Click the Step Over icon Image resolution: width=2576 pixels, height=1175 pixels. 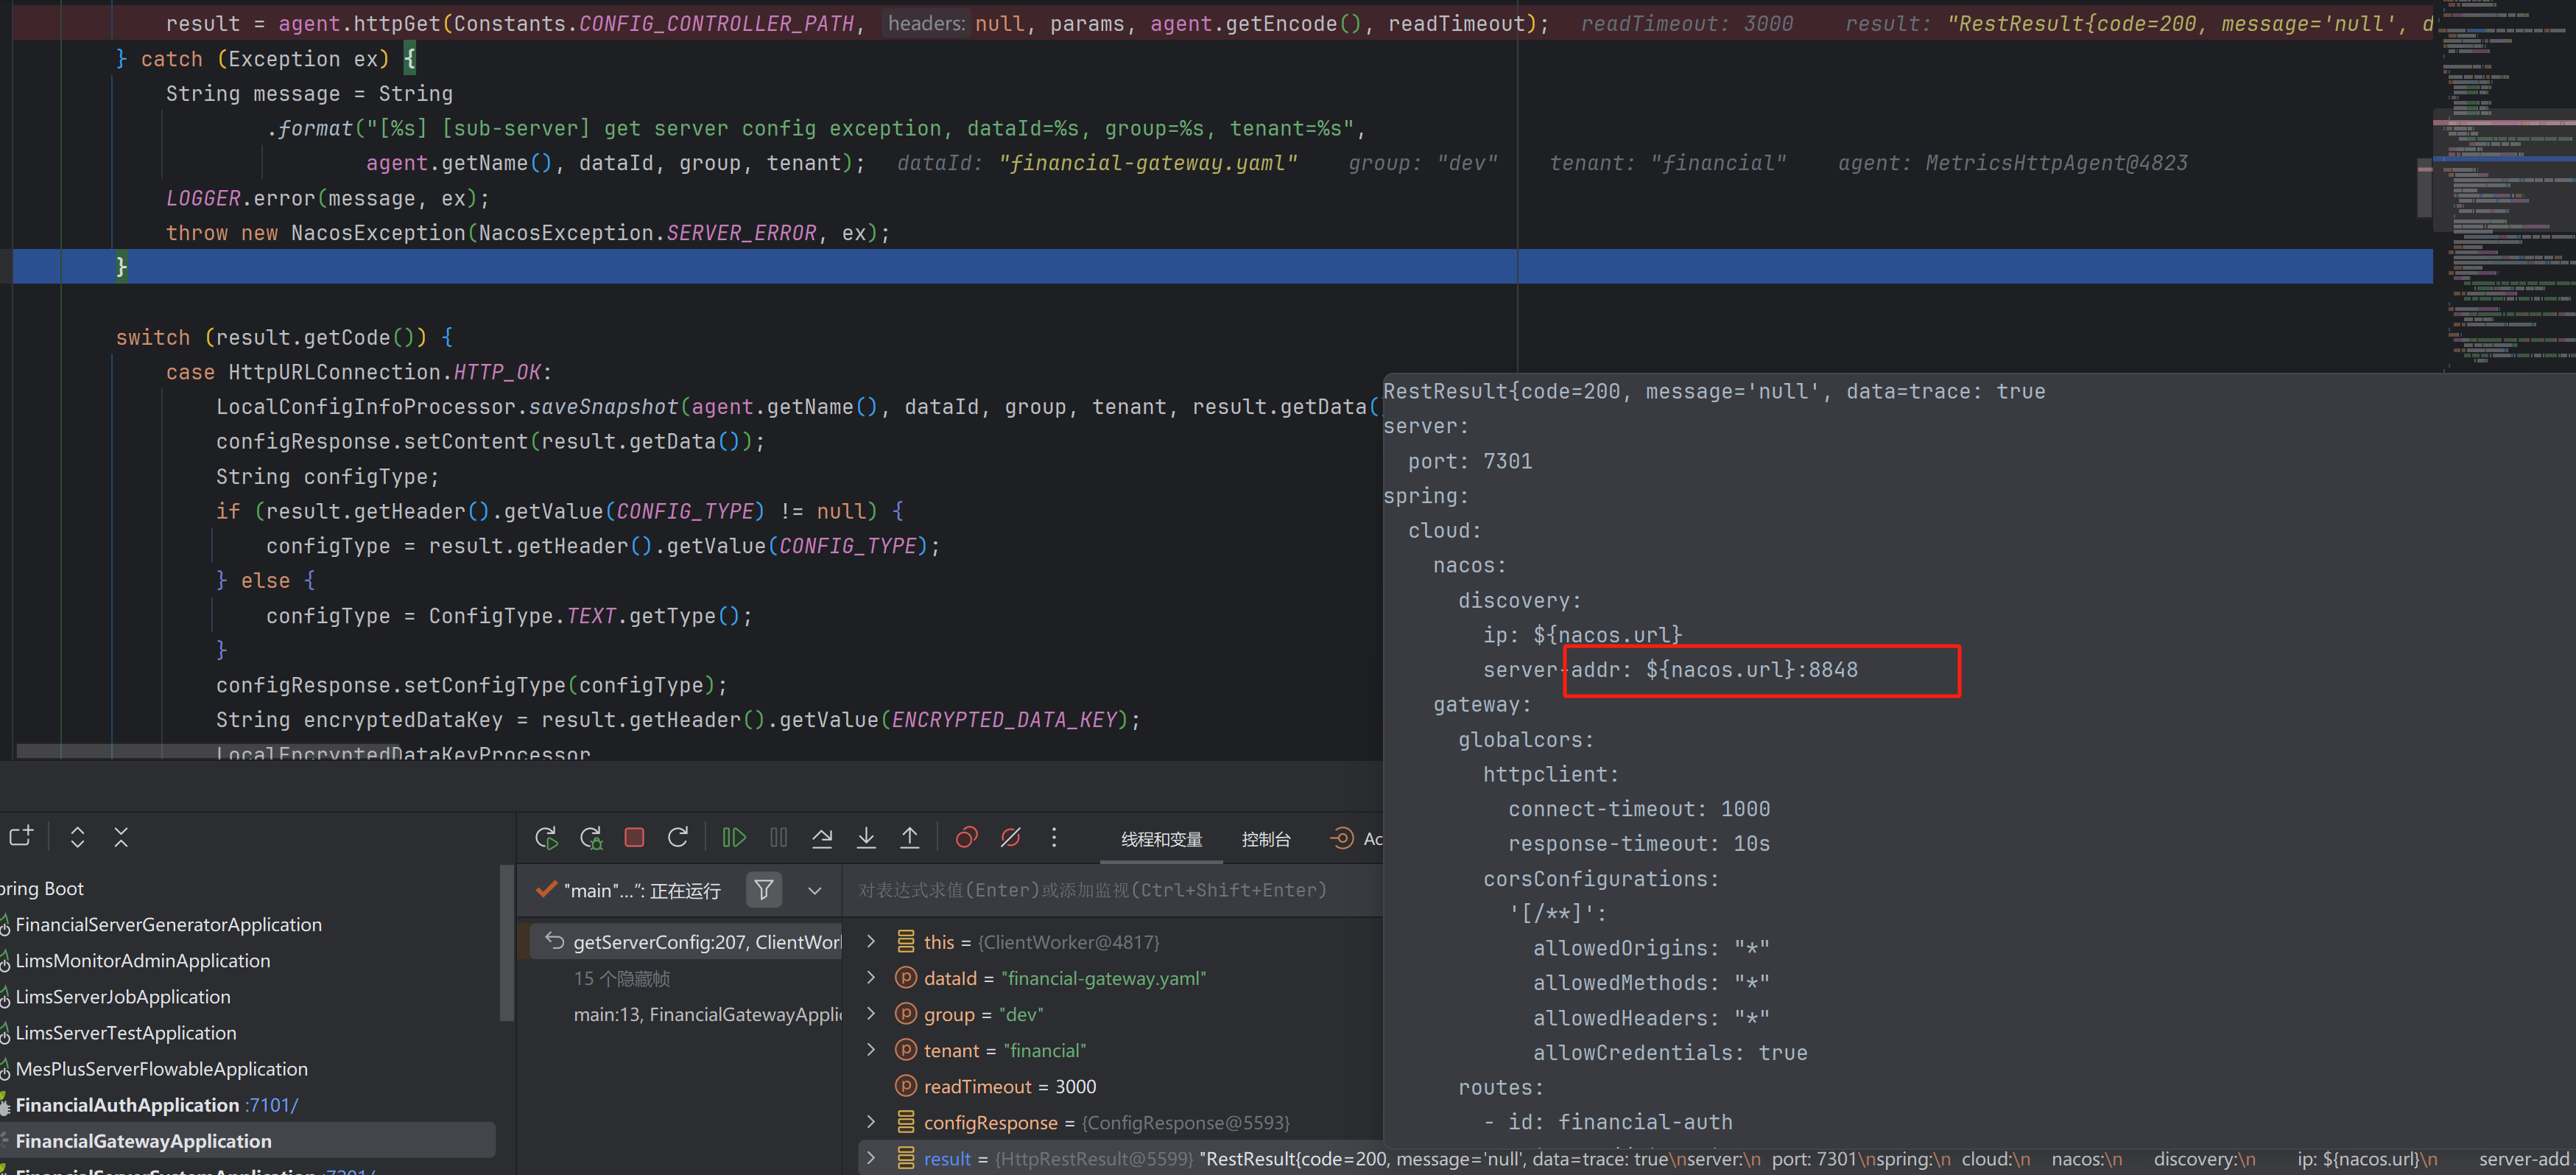[x=822, y=837]
